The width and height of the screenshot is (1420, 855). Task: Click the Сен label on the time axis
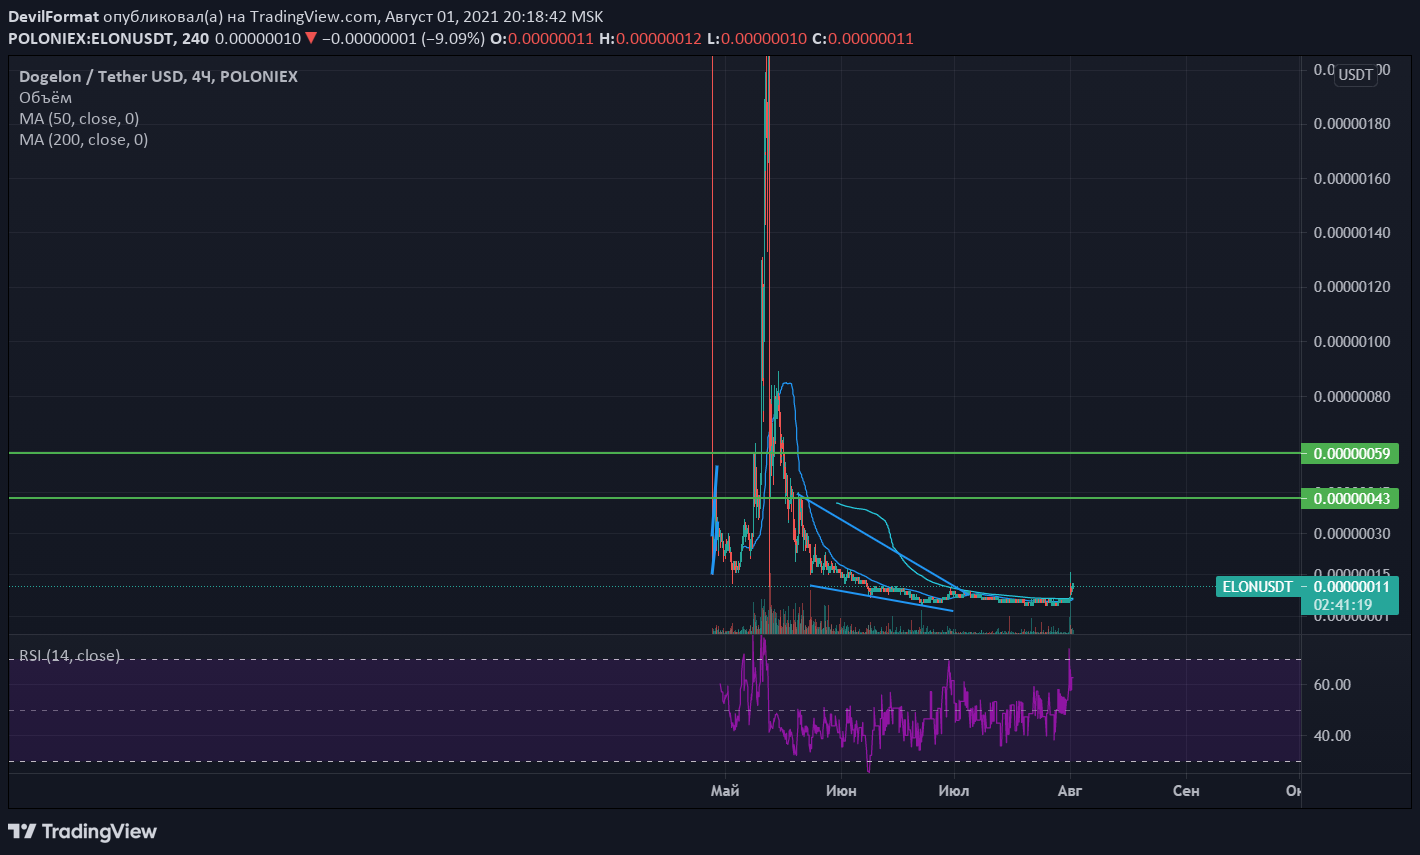[1186, 791]
